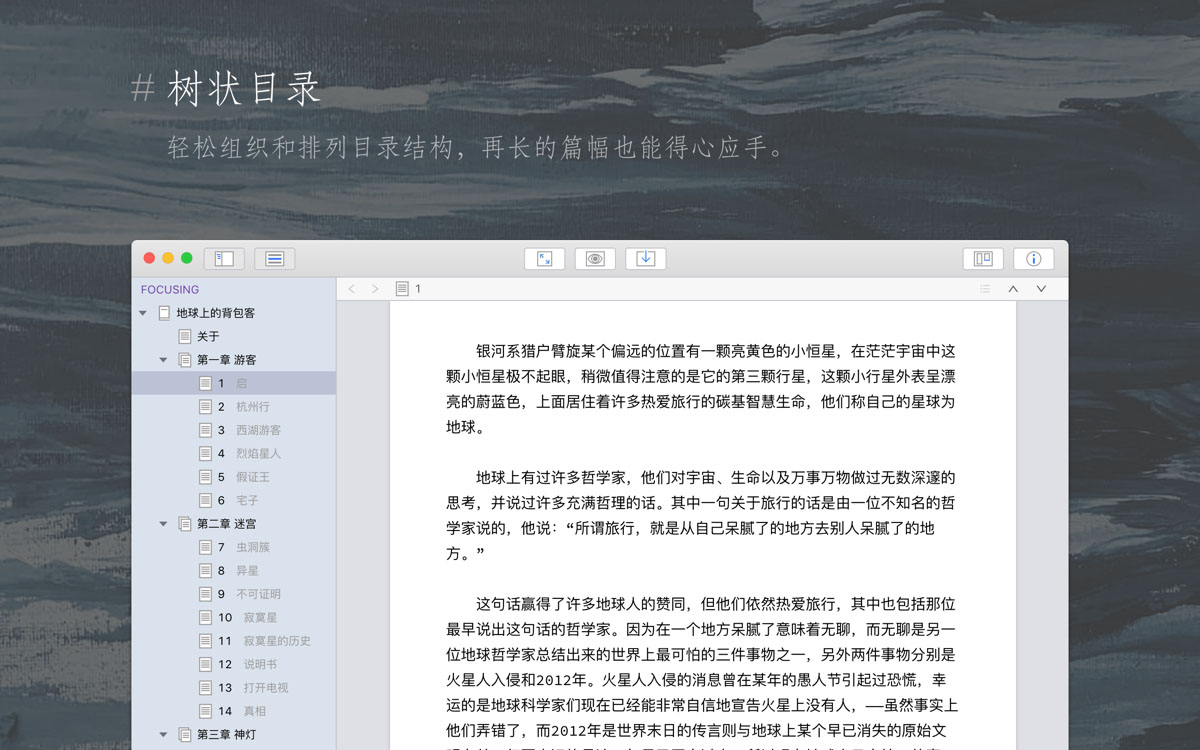Click the 第二章 迷宫 group label
1200x750 pixels.
click(x=227, y=524)
